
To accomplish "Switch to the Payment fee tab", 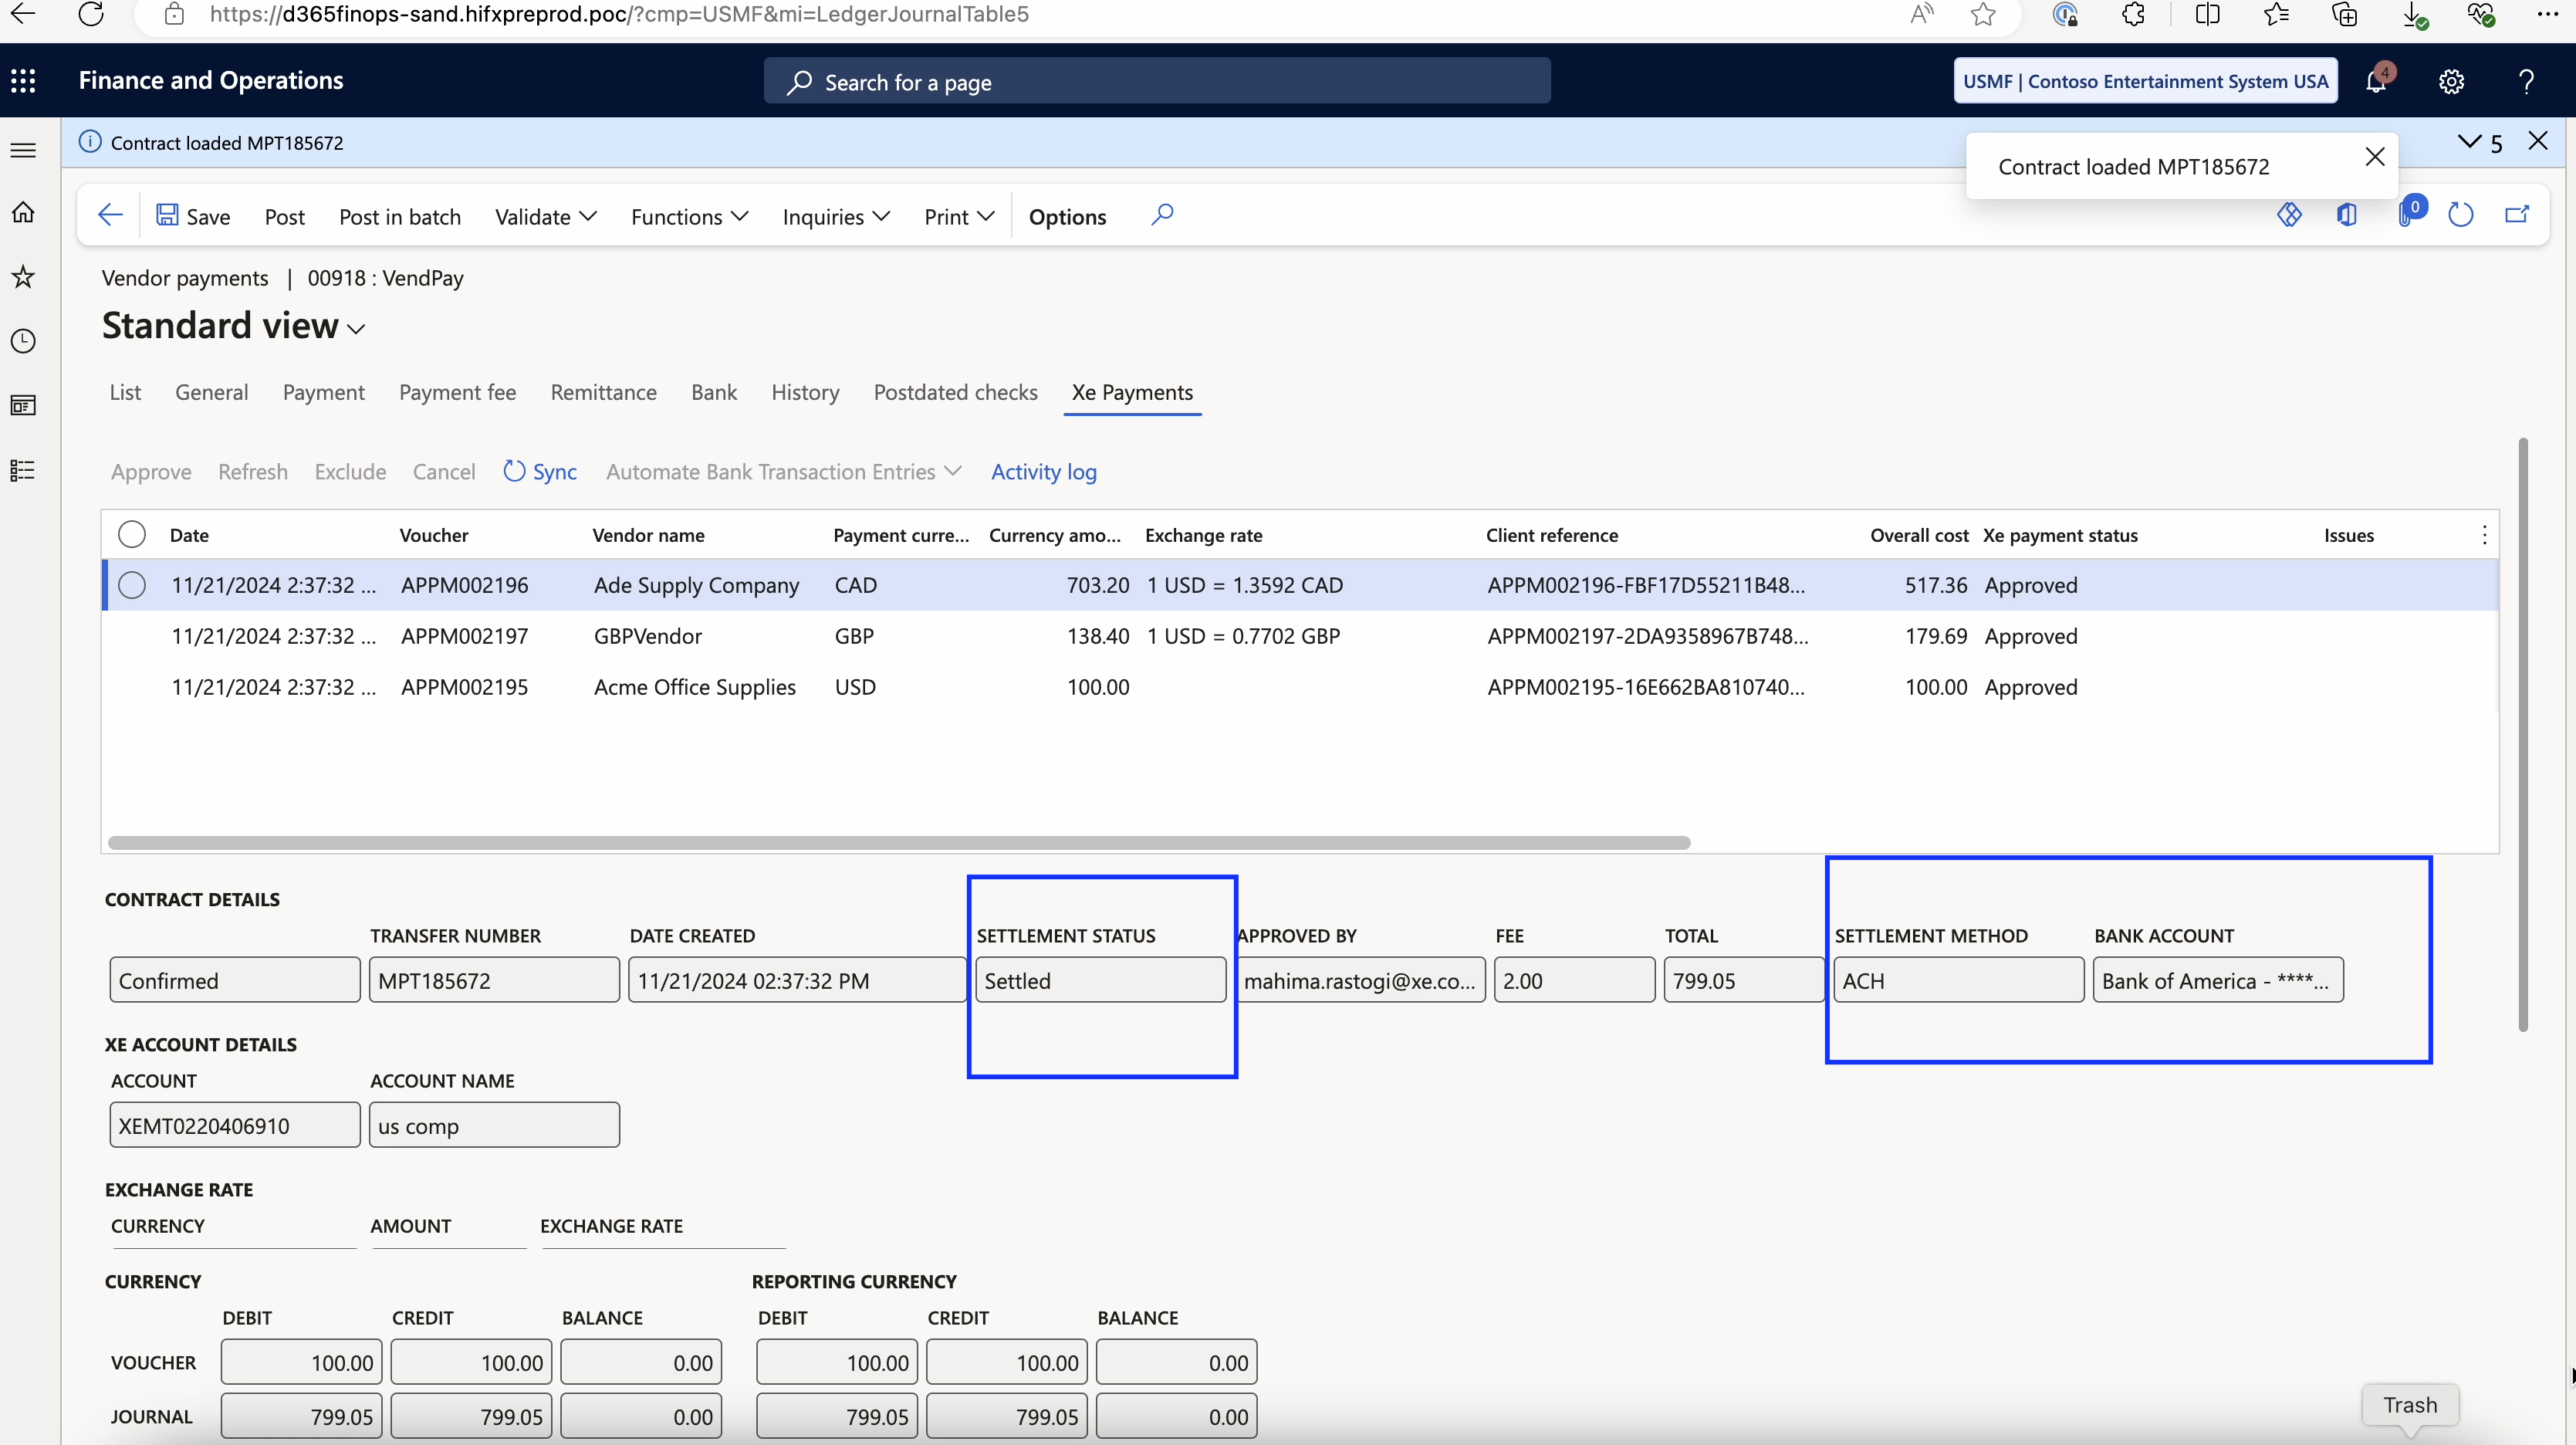I will 457,392.
